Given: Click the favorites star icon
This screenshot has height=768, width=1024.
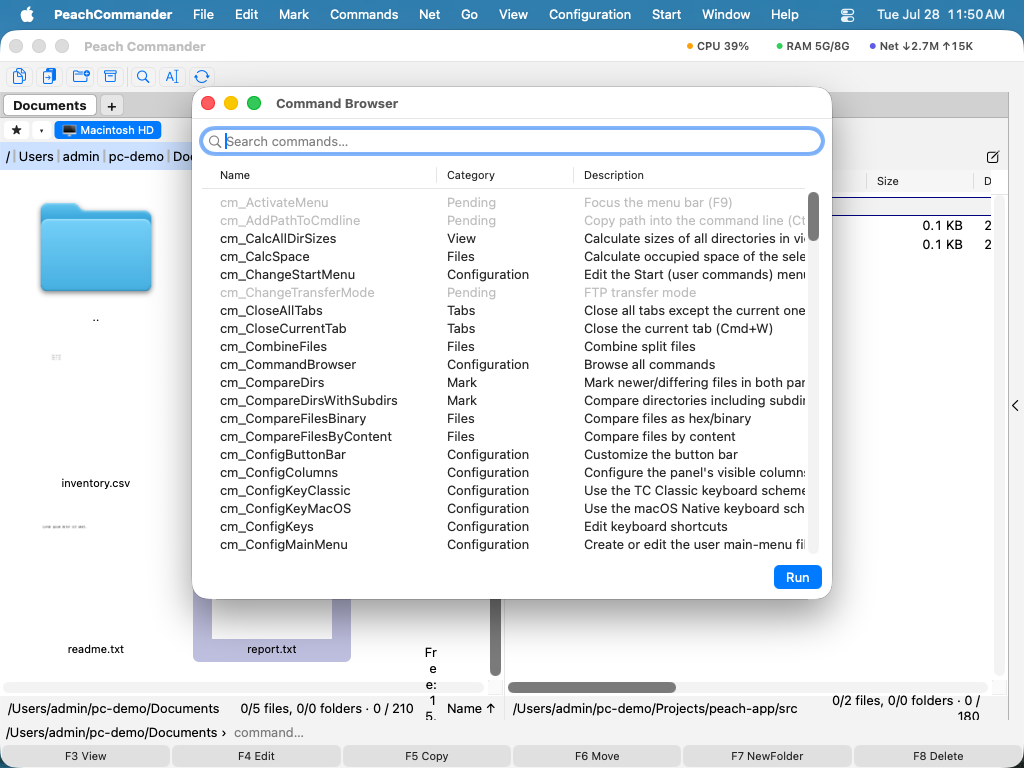Looking at the screenshot, I should 17,130.
